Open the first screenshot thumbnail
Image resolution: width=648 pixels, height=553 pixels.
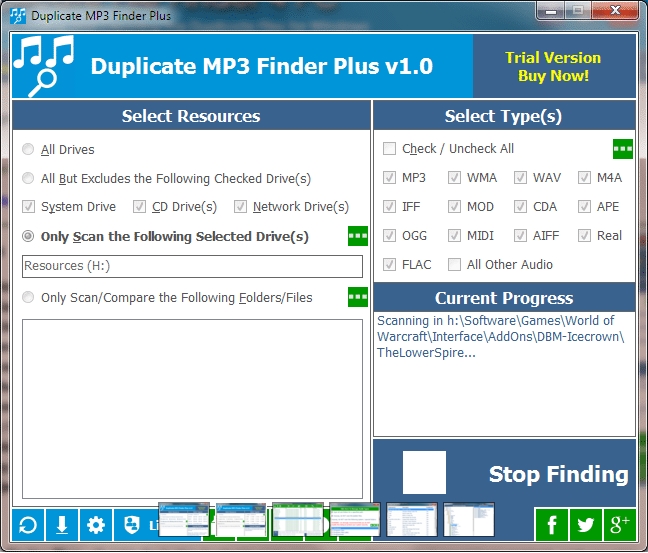[184, 519]
